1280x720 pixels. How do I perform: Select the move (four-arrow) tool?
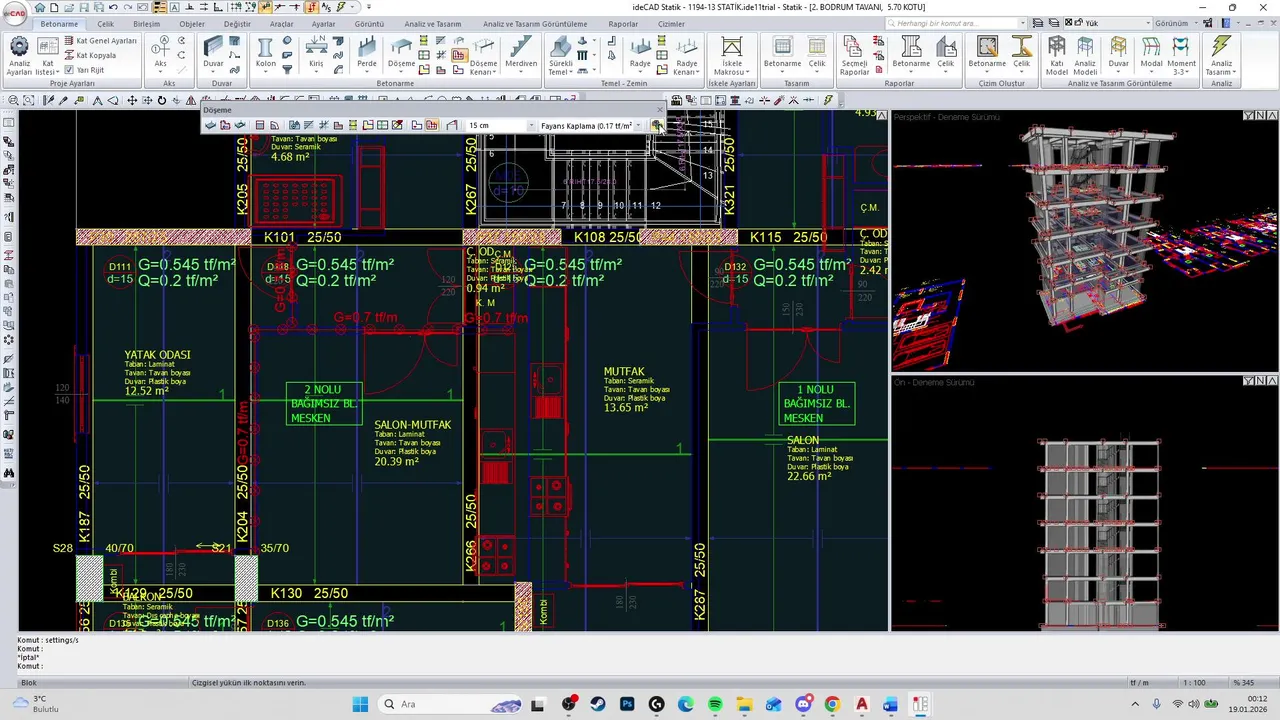pyautogui.click(x=131, y=100)
